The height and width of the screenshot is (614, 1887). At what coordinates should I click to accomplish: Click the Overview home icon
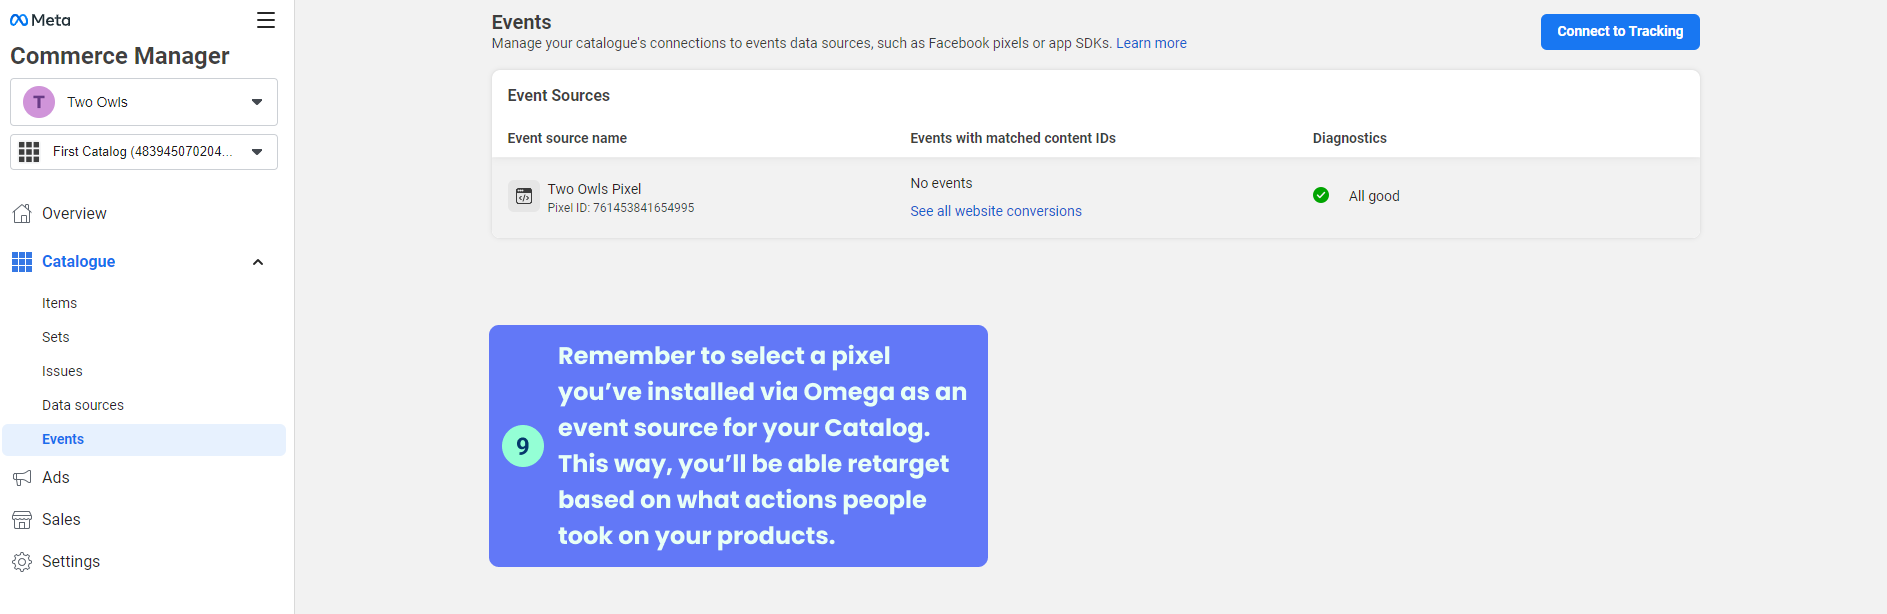click(22, 214)
